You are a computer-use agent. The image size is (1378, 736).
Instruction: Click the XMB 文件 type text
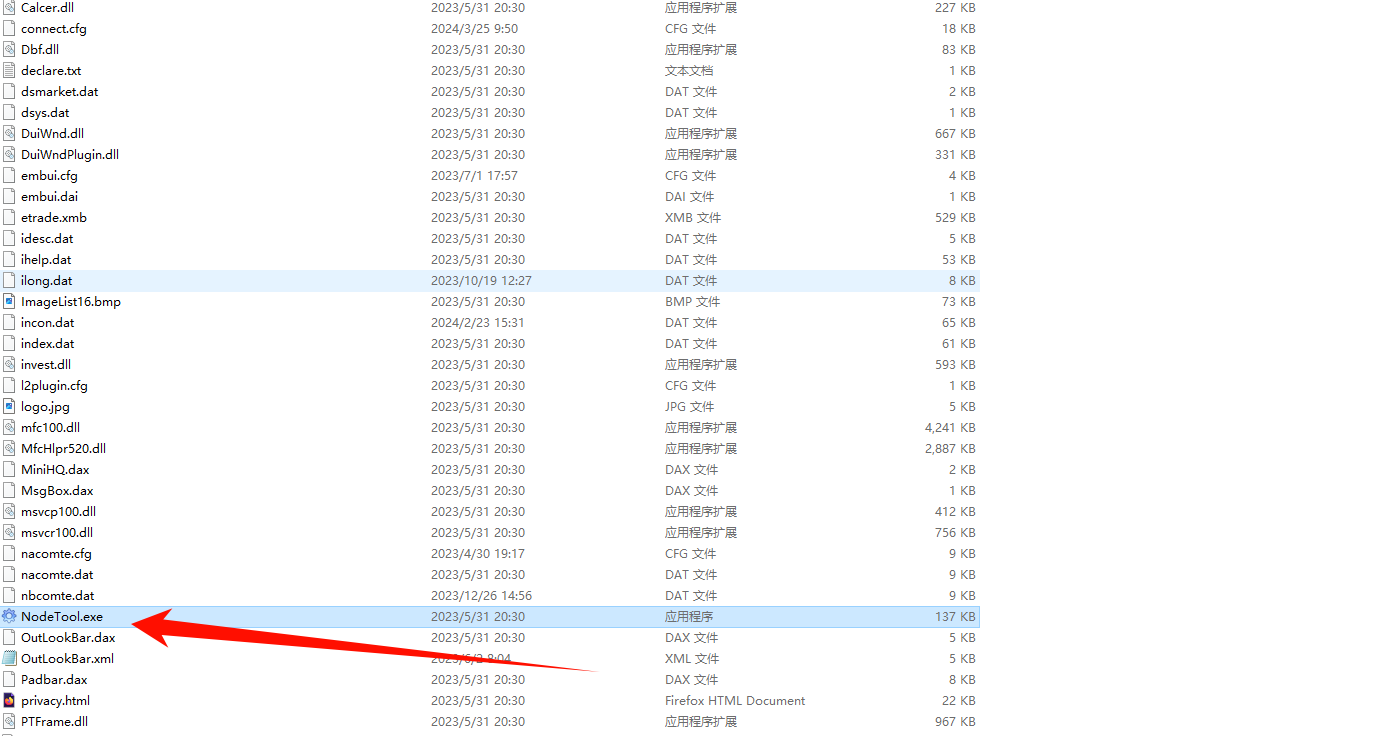click(693, 218)
